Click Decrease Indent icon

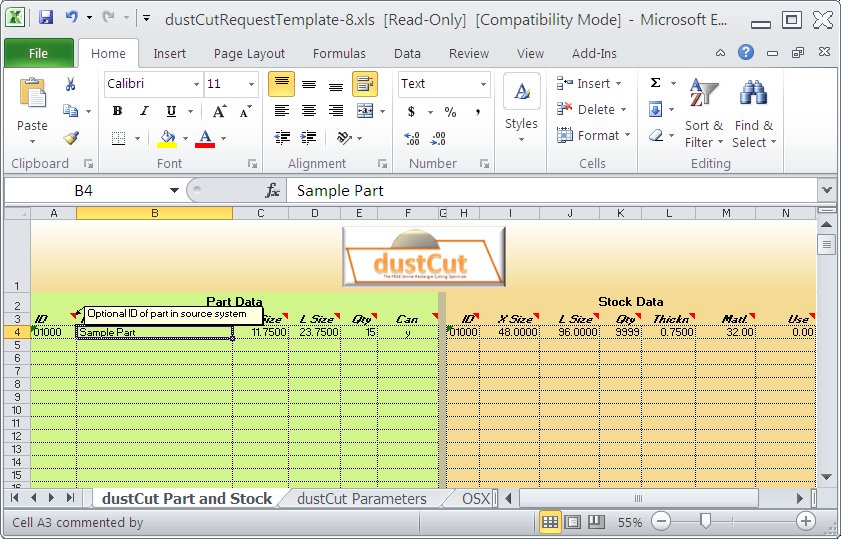point(282,138)
